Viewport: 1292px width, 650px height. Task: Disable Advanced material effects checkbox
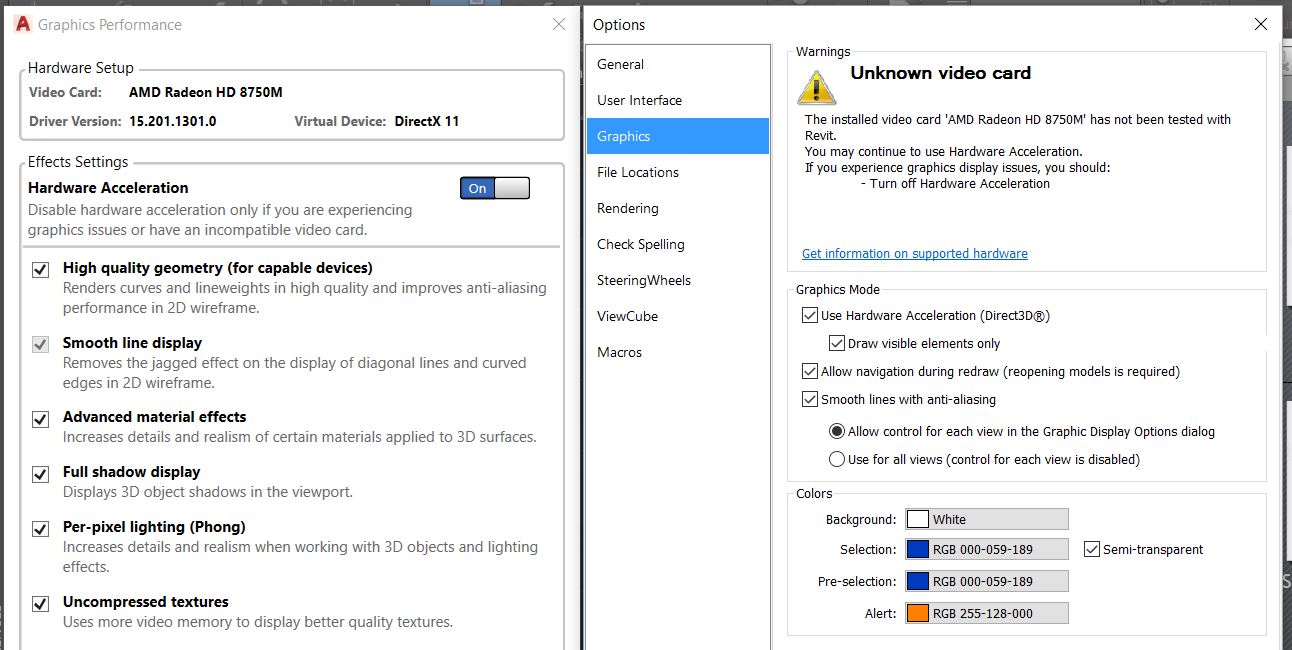[x=41, y=419]
